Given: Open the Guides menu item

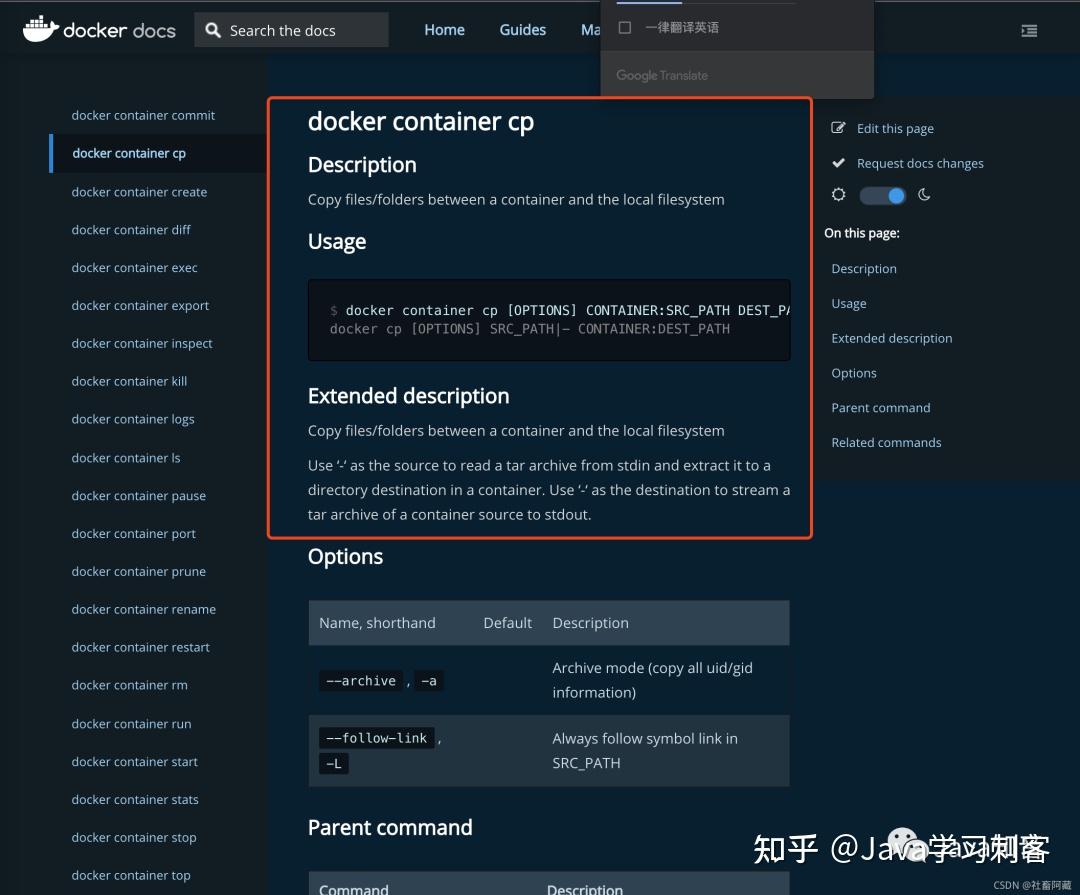Looking at the screenshot, I should click(x=522, y=30).
